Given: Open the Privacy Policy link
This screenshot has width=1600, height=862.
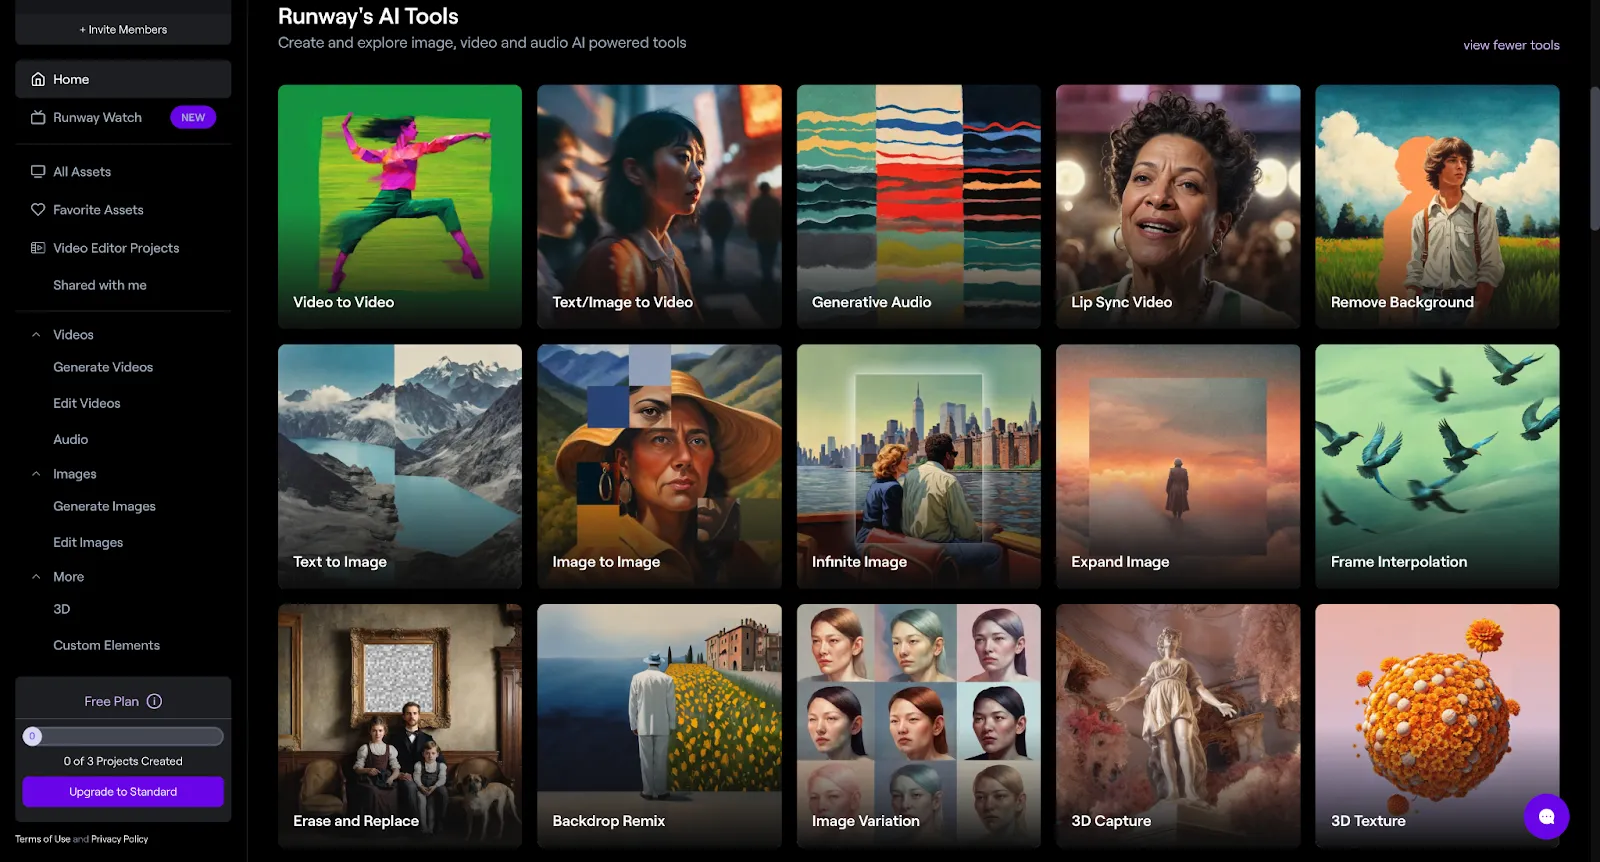Looking at the screenshot, I should [120, 839].
